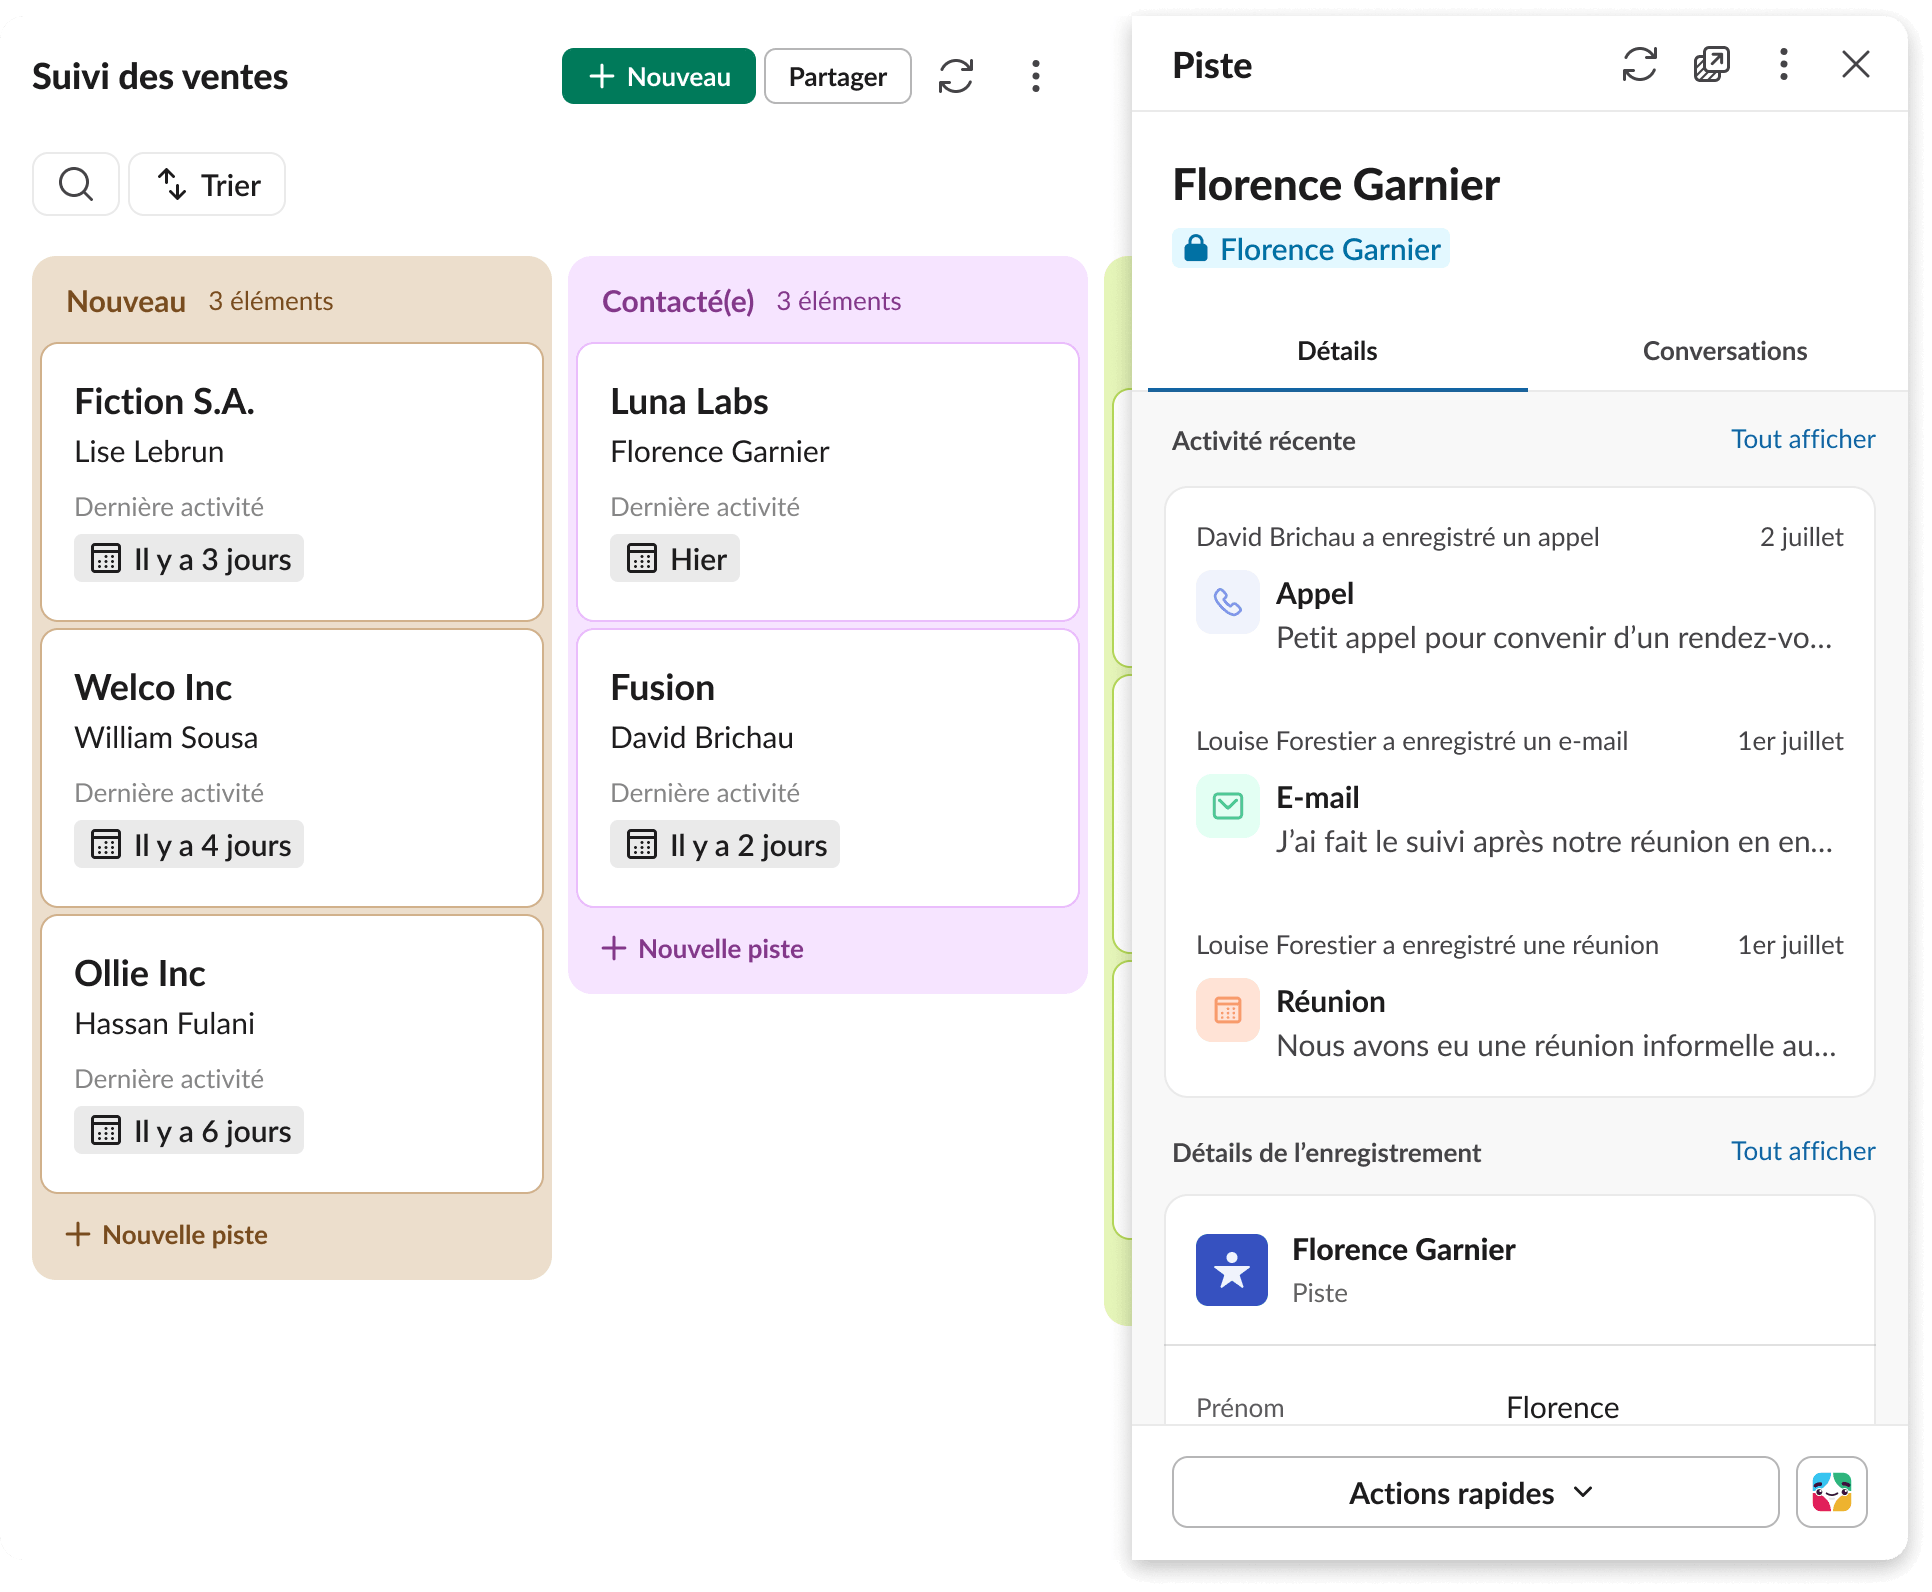This screenshot has width=1932, height=1592.
Task: Show all Détails de l'enregistrement
Action: [x=1803, y=1151]
